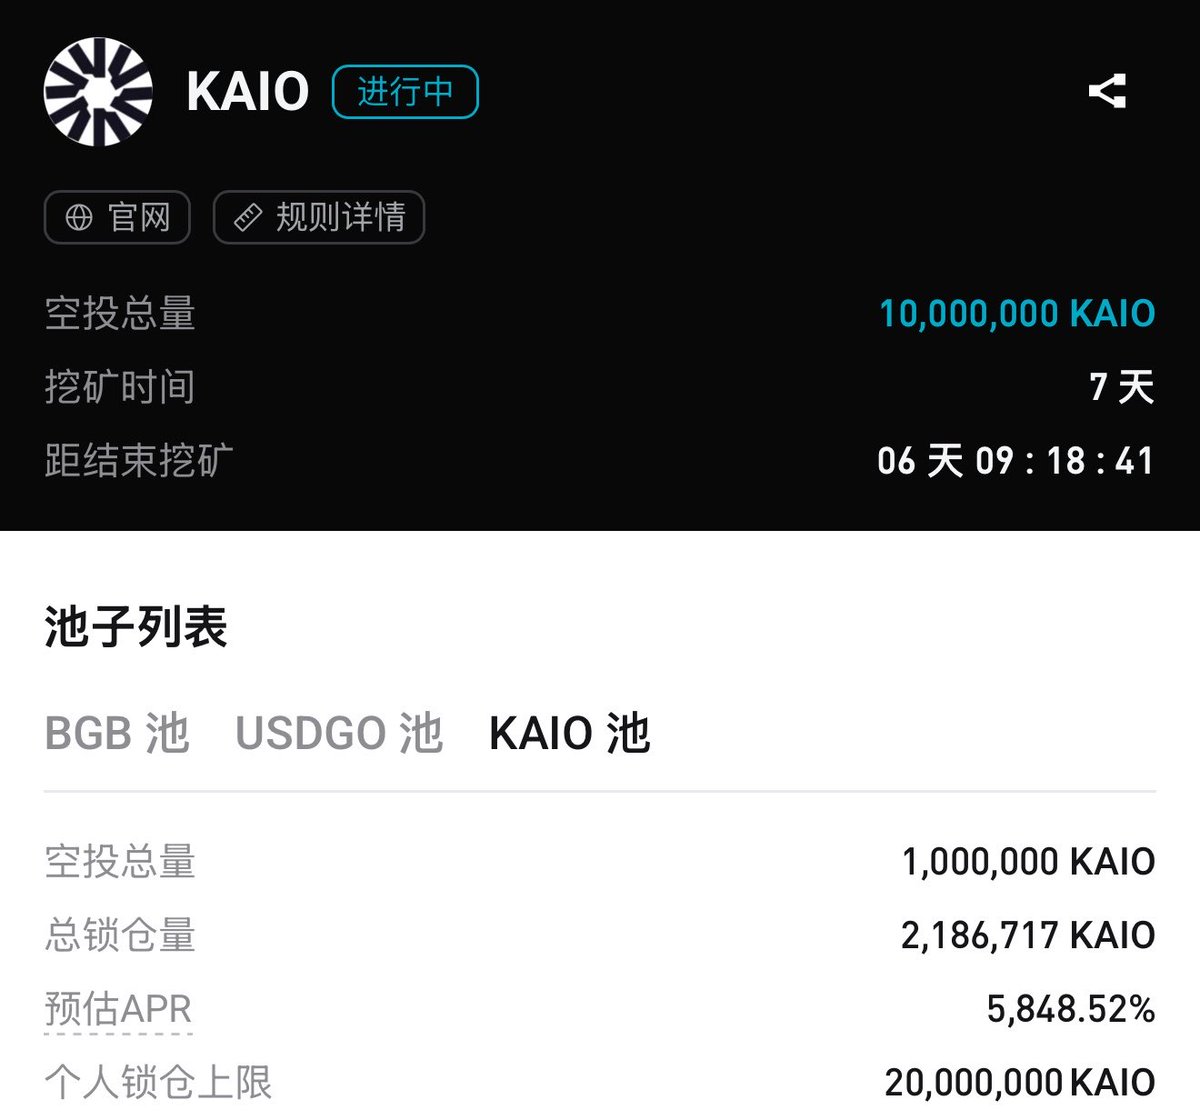Viewport: 1200px width, 1120px height.
Task: Open the 官网 official website button
Action: tap(117, 217)
